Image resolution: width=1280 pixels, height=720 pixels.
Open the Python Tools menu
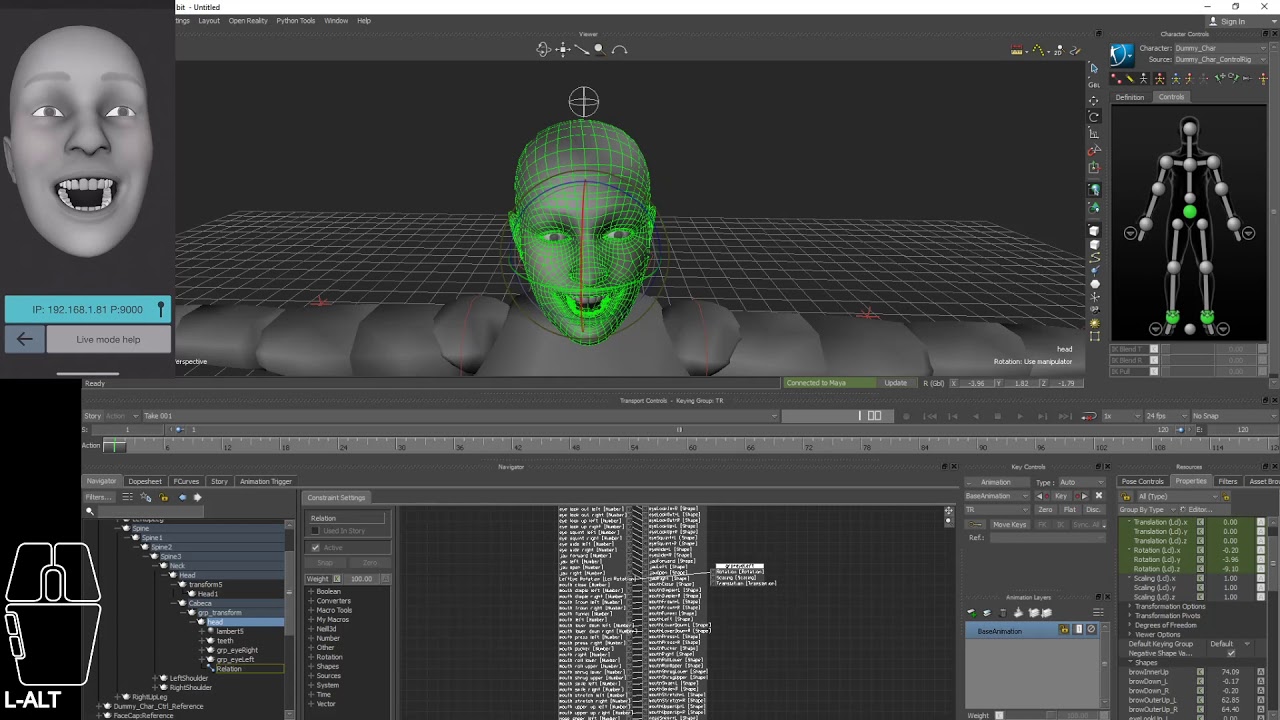tap(296, 20)
